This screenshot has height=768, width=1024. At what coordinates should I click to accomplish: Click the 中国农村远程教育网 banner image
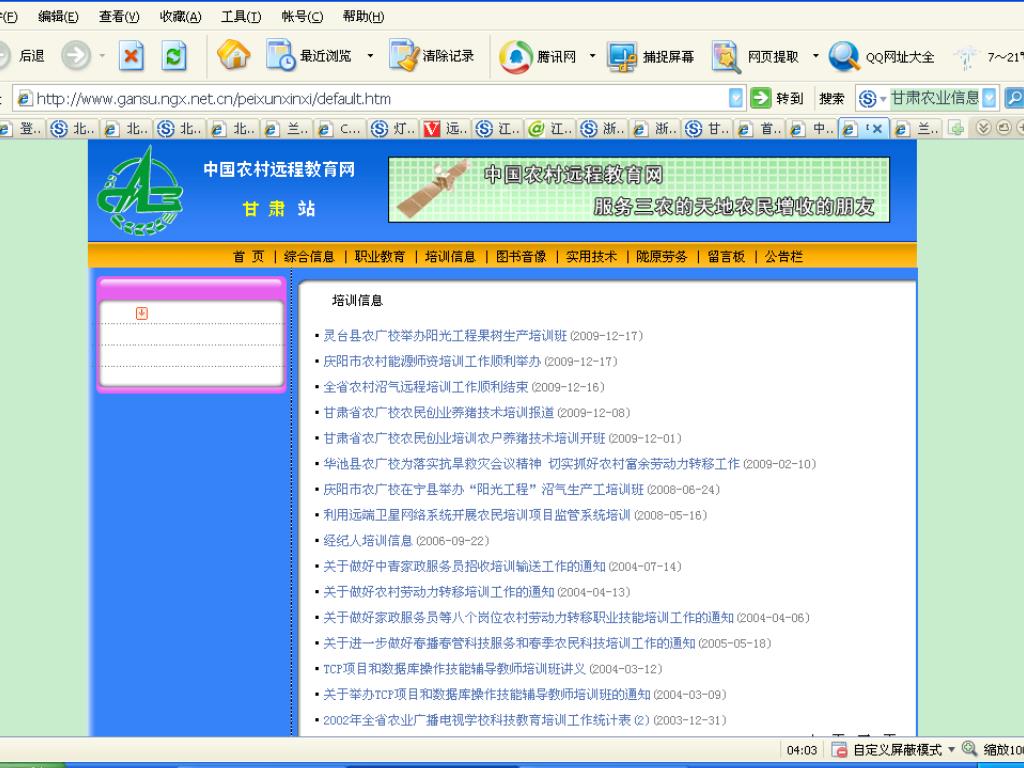coord(639,189)
